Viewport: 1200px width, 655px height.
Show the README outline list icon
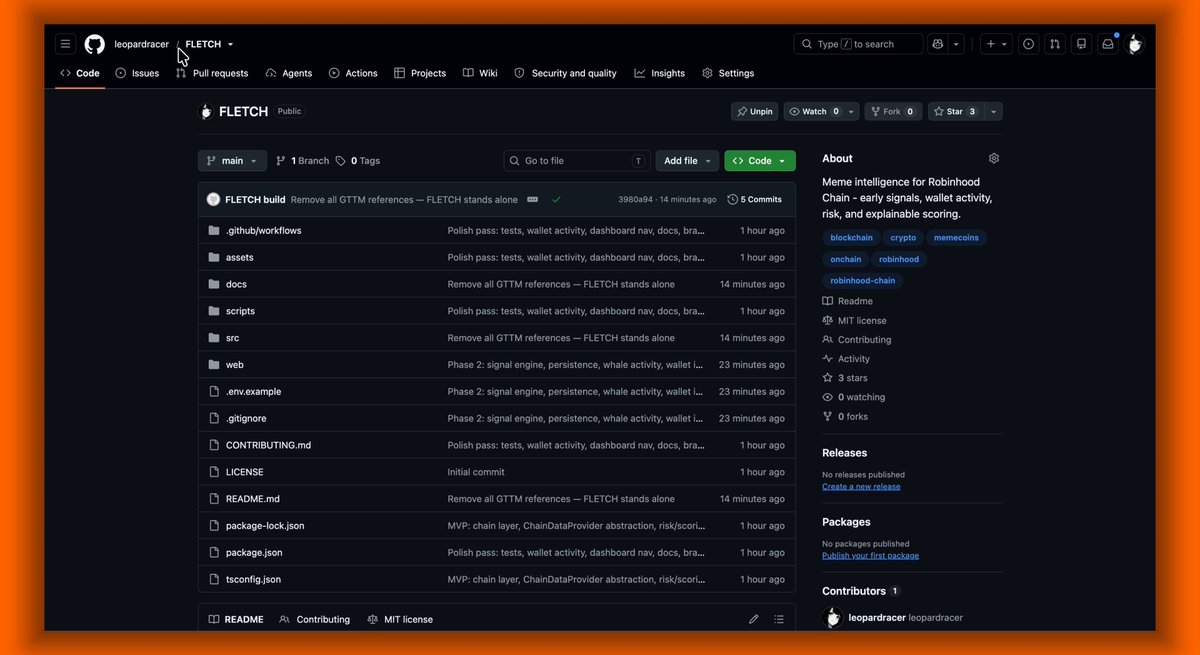coord(779,619)
